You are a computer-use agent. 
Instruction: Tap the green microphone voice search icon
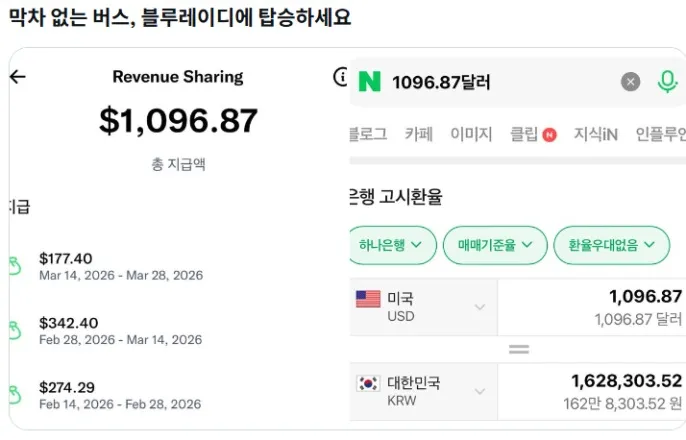tap(667, 82)
